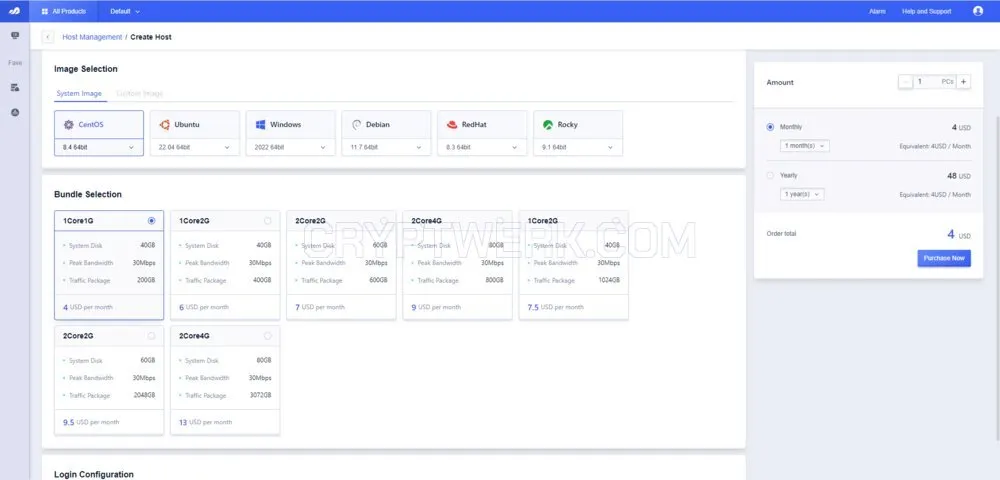The width and height of the screenshot is (1000, 480).
Task: Click the 1024GB traffic package value
Action: click(x=608, y=280)
